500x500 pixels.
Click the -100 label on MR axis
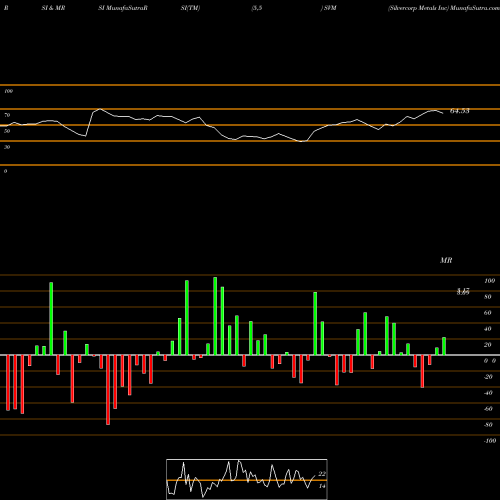490,441
